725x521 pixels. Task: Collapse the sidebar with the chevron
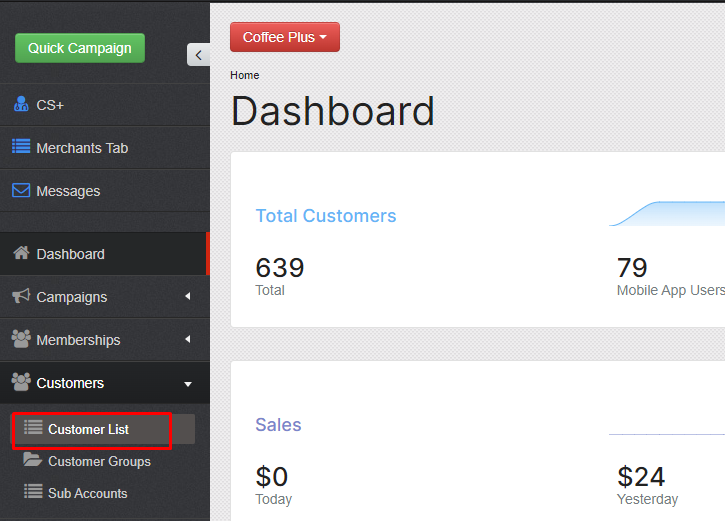pyautogui.click(x=199, y=55)
